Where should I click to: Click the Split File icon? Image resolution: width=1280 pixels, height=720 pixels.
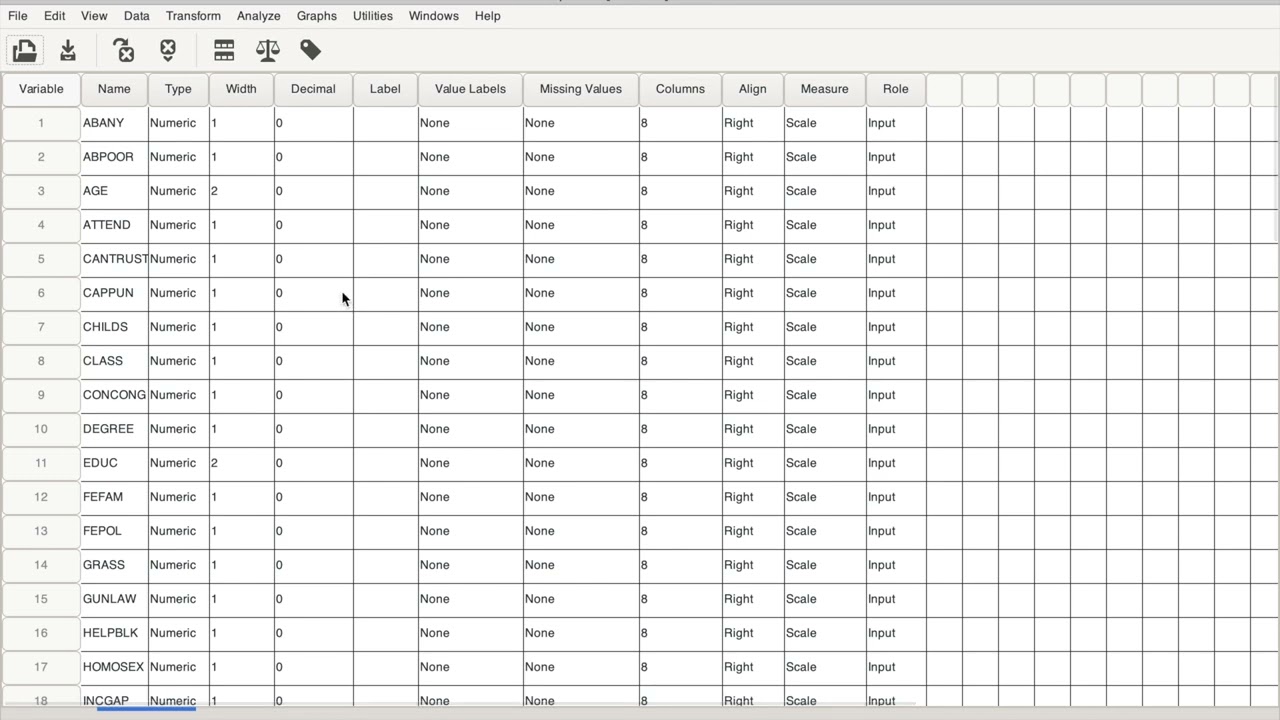click(224, 50)
